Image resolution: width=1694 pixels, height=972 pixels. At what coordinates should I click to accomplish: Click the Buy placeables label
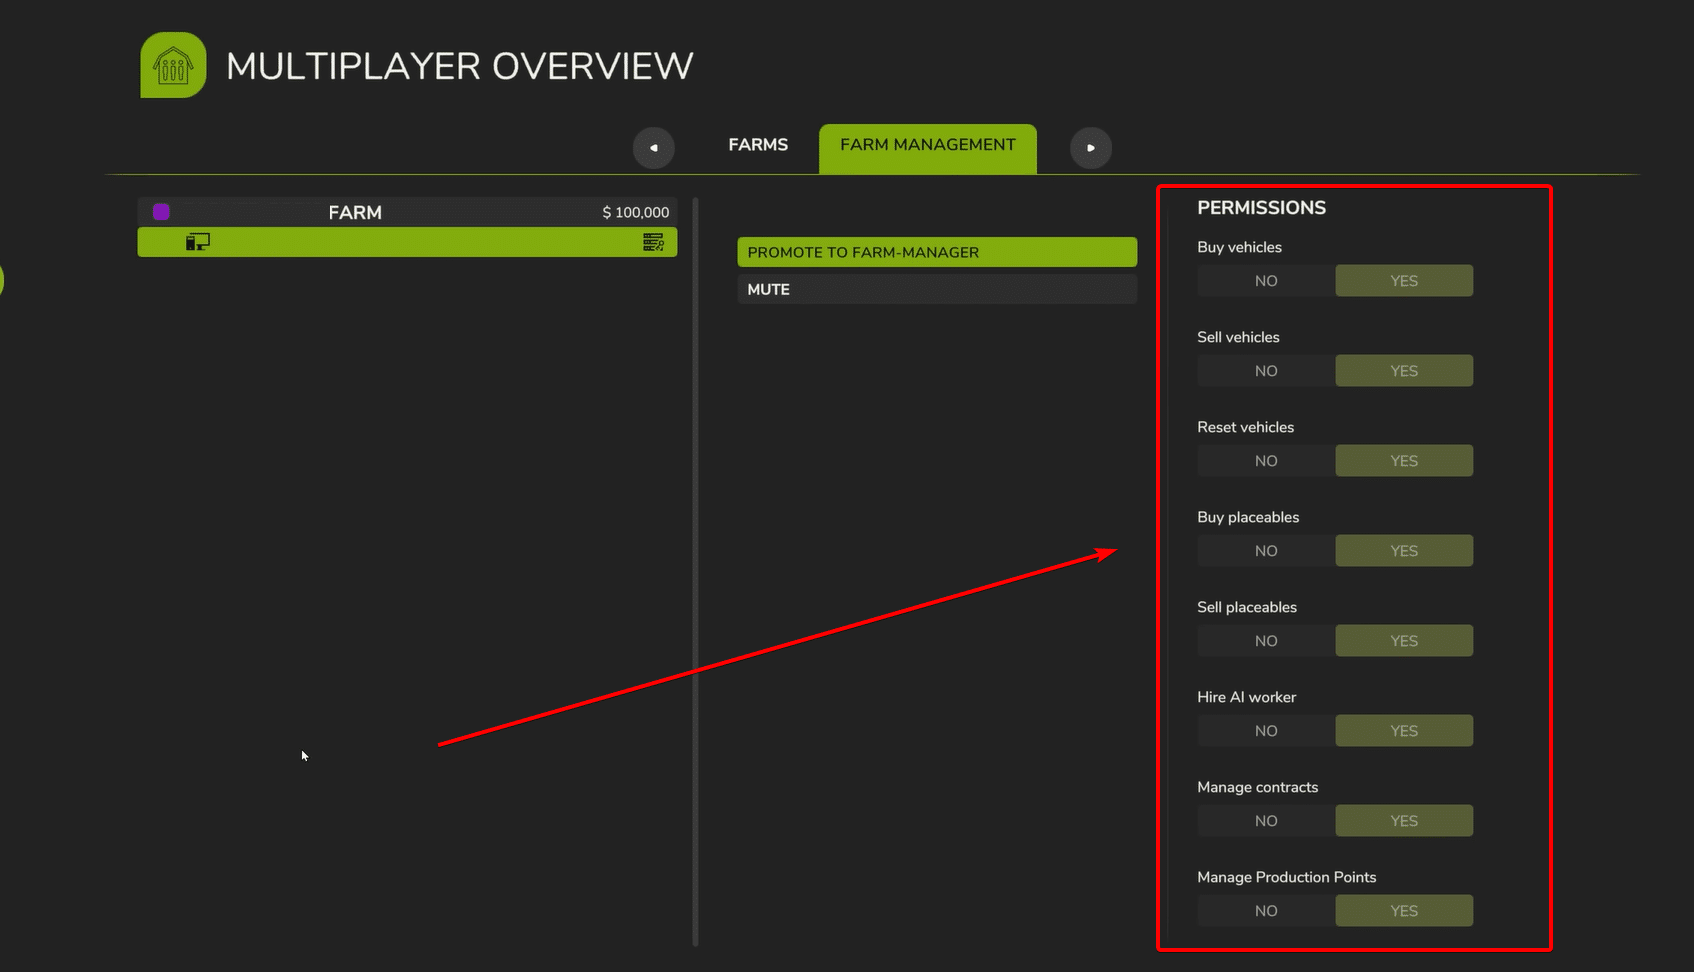coord(1248,517)
